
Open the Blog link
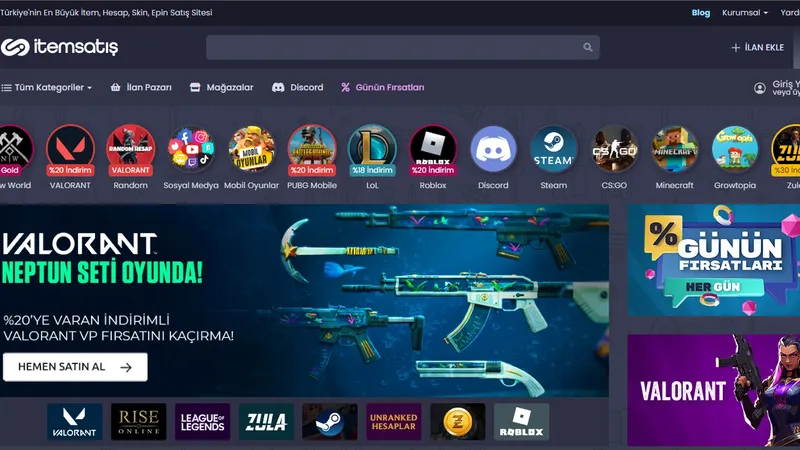coord(700,13)
